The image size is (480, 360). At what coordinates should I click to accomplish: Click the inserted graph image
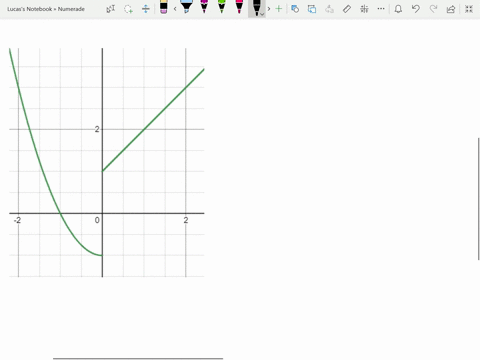(x=107, y=162)
